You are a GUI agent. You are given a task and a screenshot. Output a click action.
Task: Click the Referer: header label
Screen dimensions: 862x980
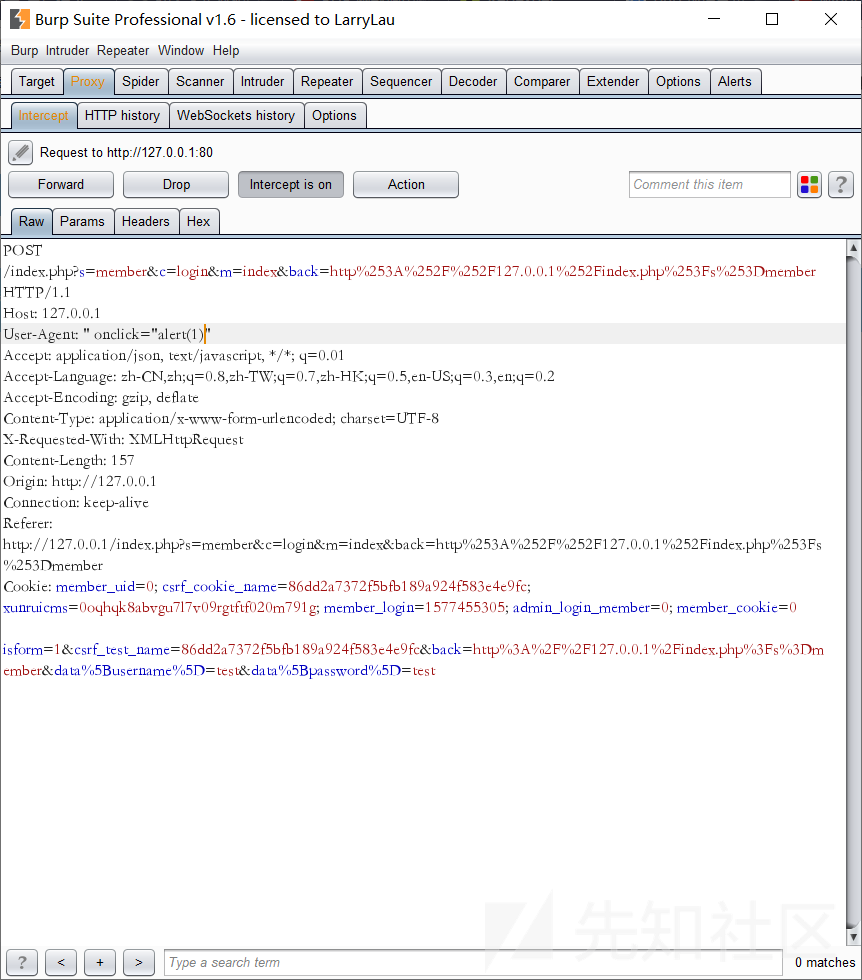(x=28, y=523)
